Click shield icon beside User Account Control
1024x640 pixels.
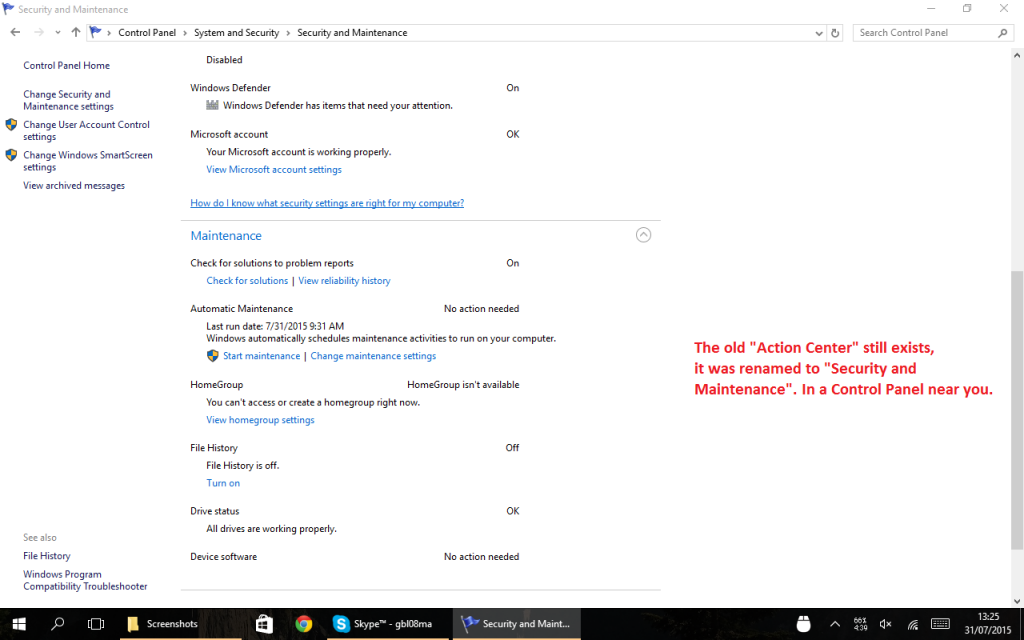click(x=11, y=125)
